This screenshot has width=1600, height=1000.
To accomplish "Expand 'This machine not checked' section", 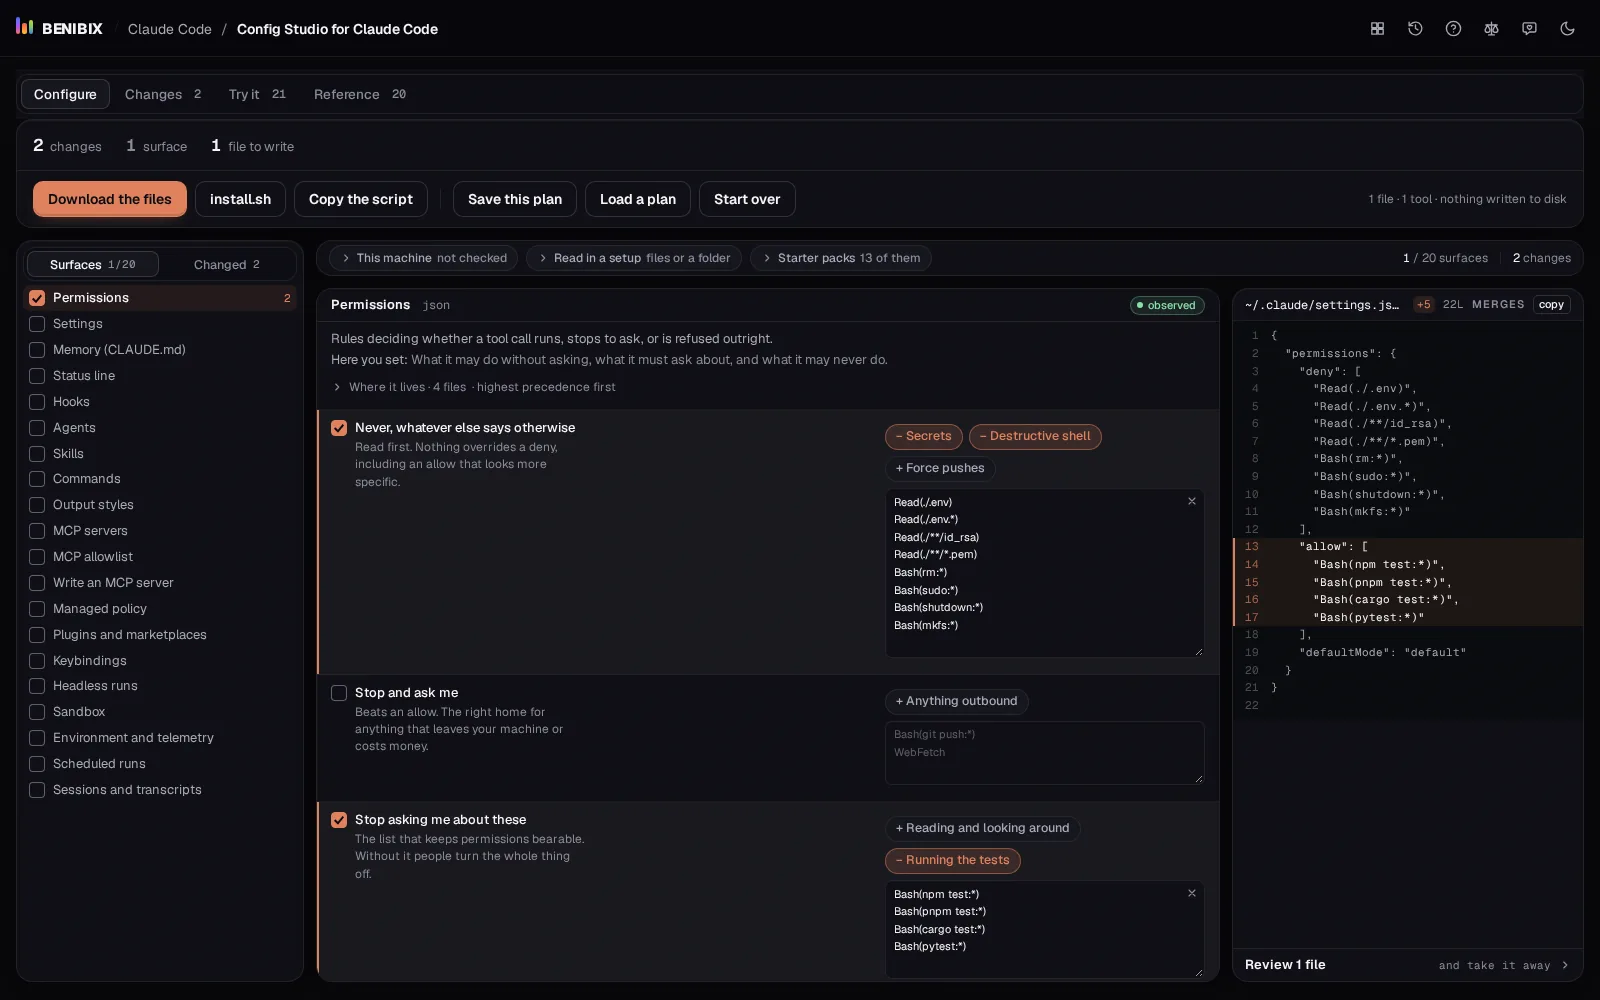I will [423, 258].
